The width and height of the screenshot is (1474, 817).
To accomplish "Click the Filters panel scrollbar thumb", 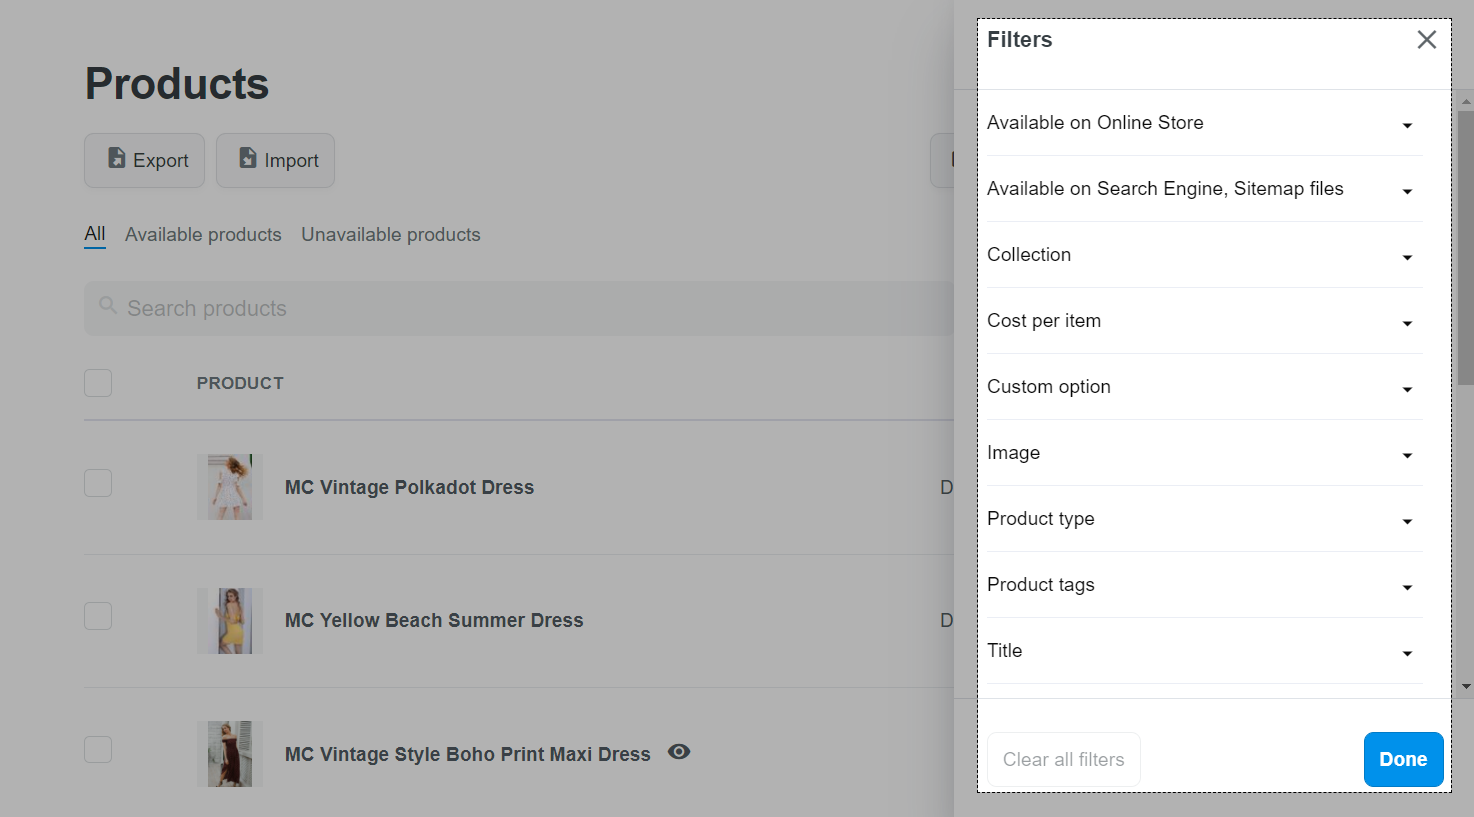I will click(x=1466, y=247).
